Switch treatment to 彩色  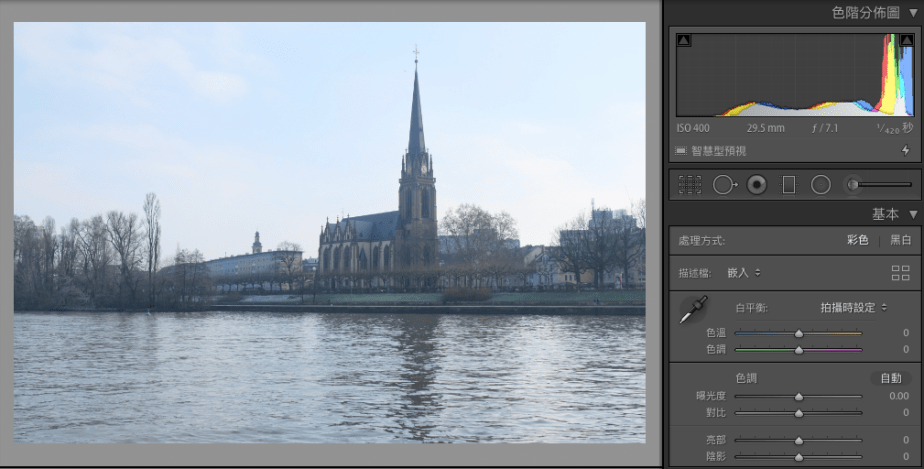[858, 240]
